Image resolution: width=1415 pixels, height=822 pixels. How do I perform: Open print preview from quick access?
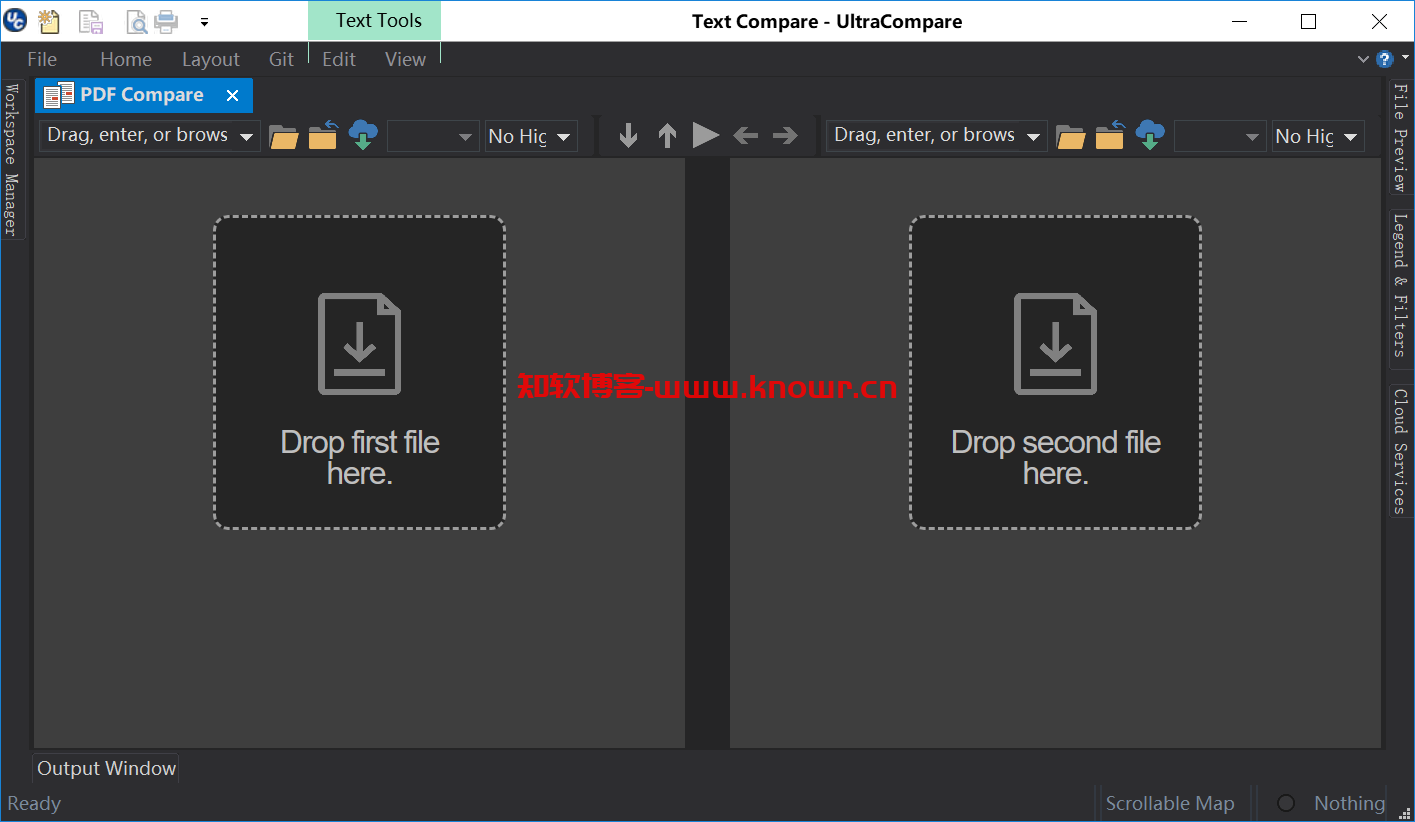coord(137,20)
